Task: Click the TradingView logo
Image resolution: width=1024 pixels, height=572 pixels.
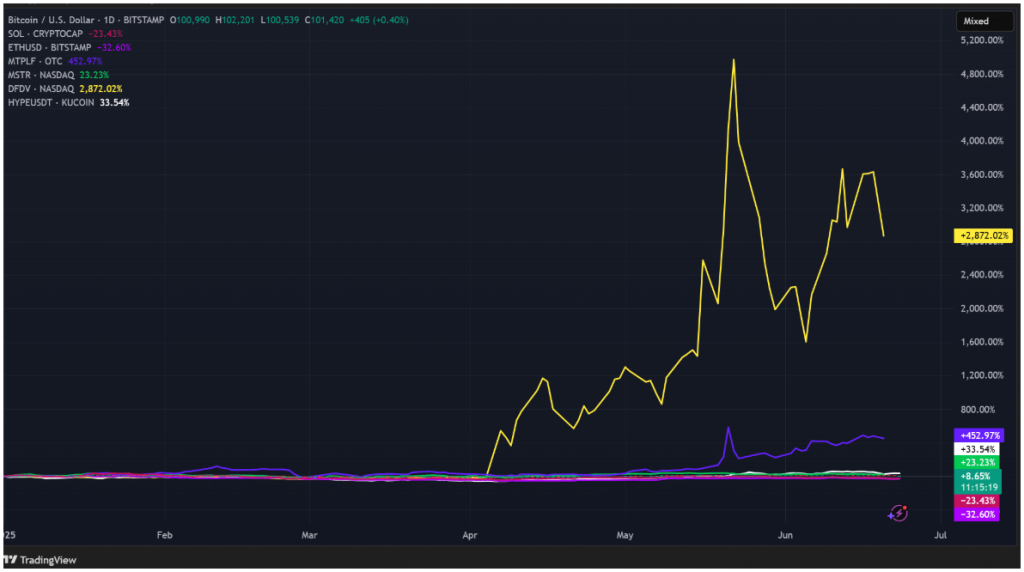Action: 41,560
